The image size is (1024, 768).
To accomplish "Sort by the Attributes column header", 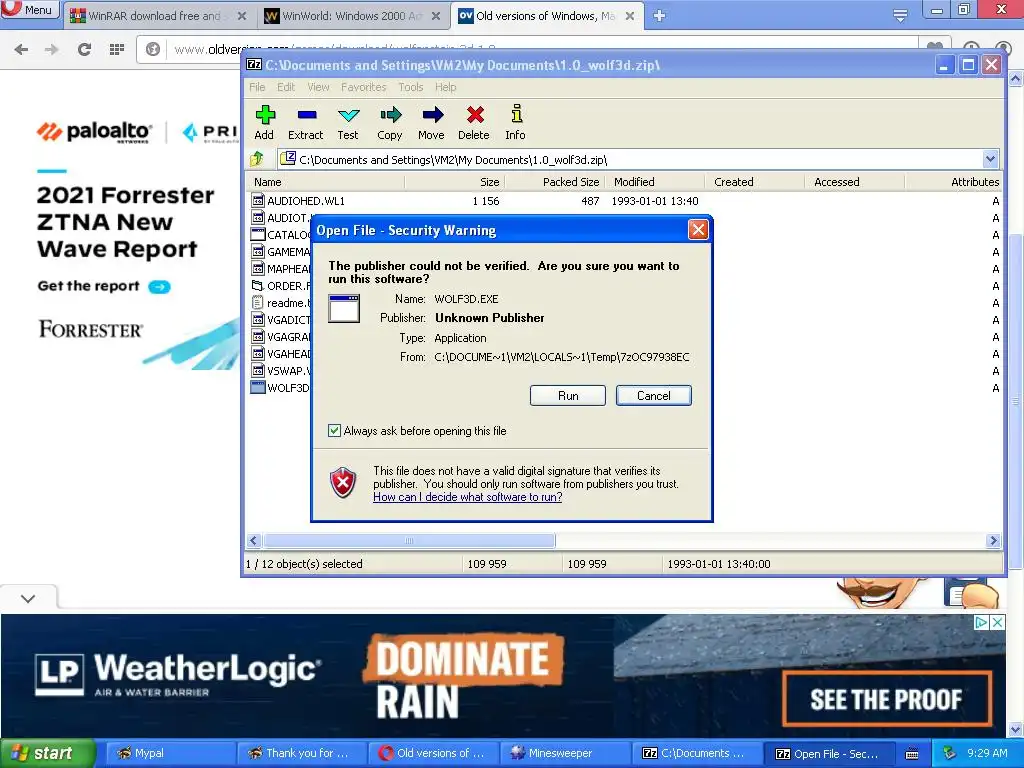I will click(954, 182).
